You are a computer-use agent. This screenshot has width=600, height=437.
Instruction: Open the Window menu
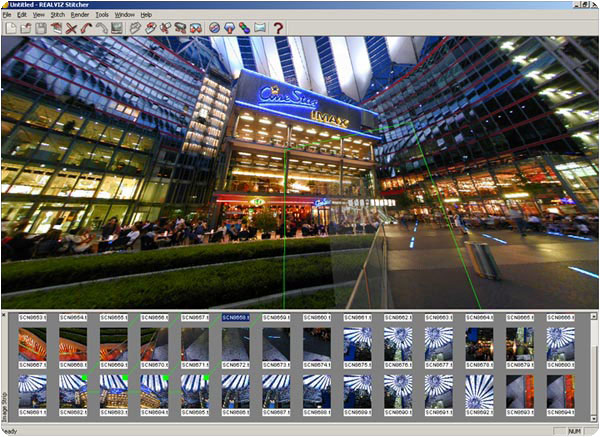[125, 15]
